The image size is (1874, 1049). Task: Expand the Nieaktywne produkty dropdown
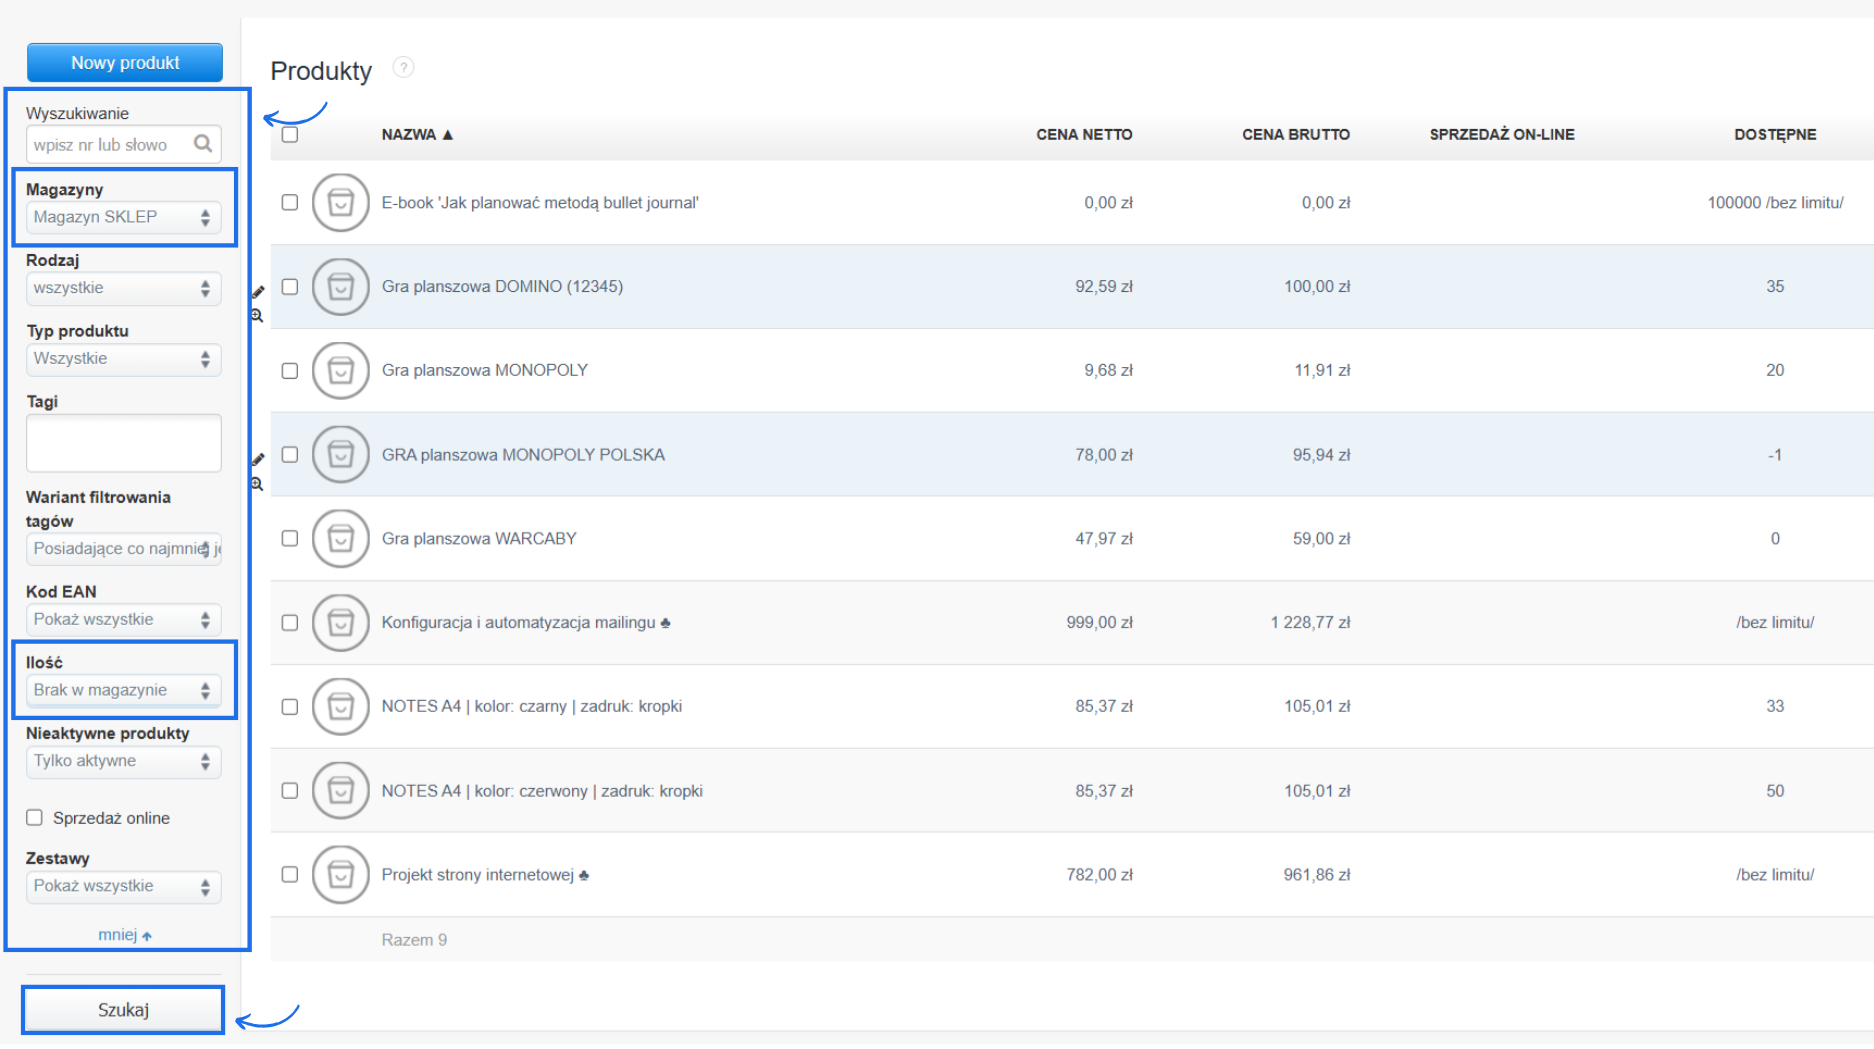[123, 762]
